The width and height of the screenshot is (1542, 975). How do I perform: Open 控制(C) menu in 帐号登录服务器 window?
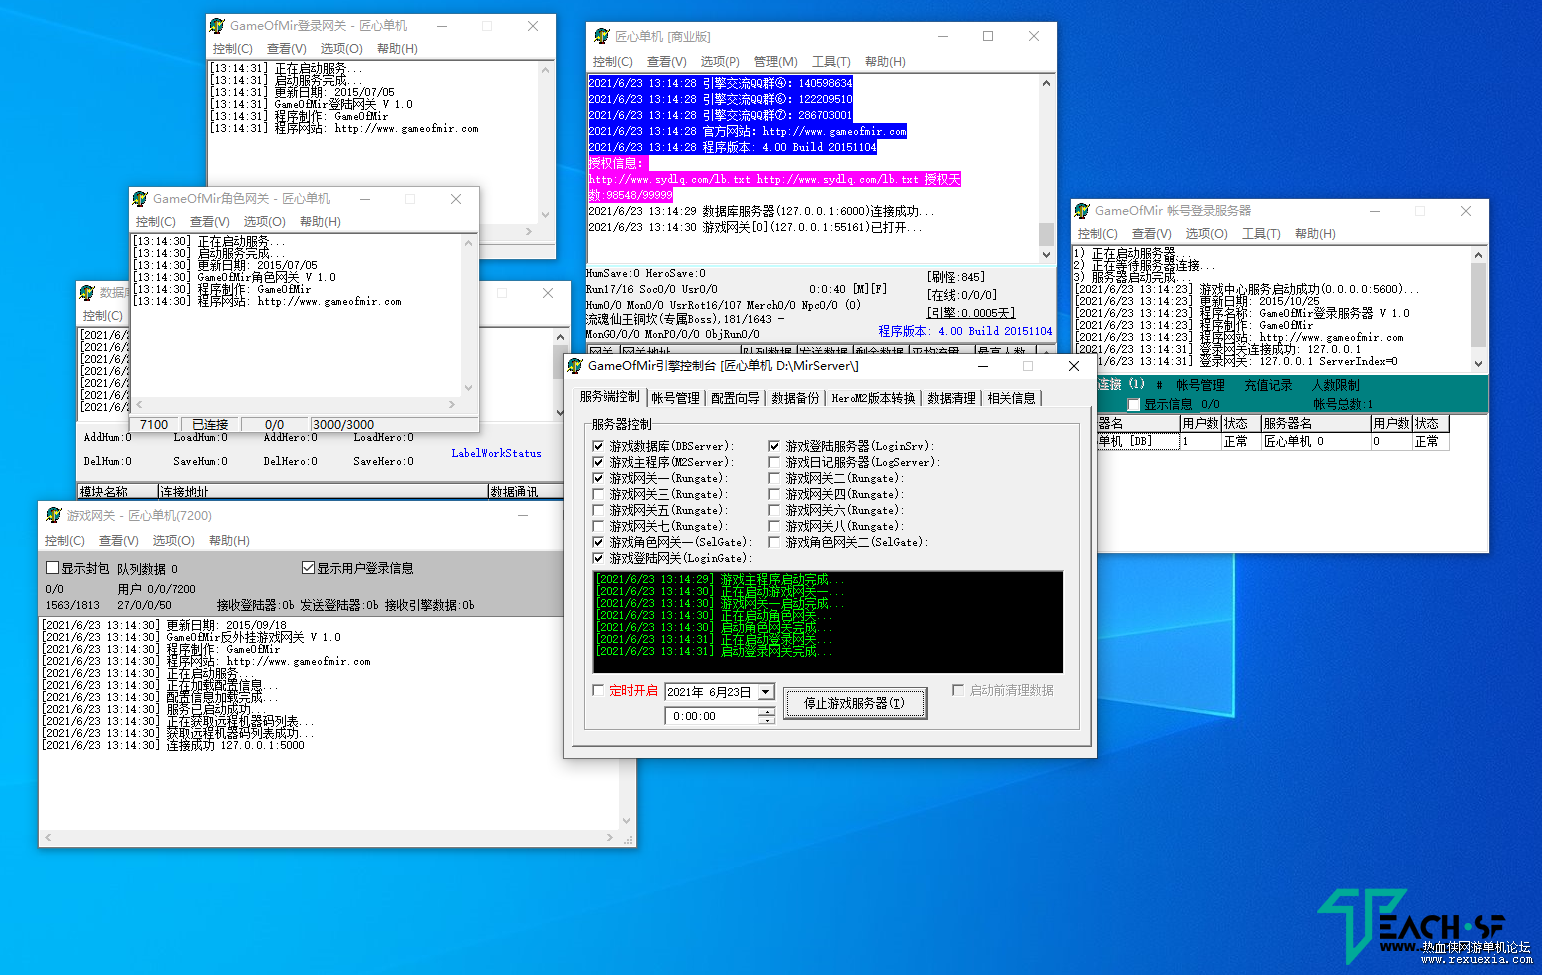[1097, 234]
